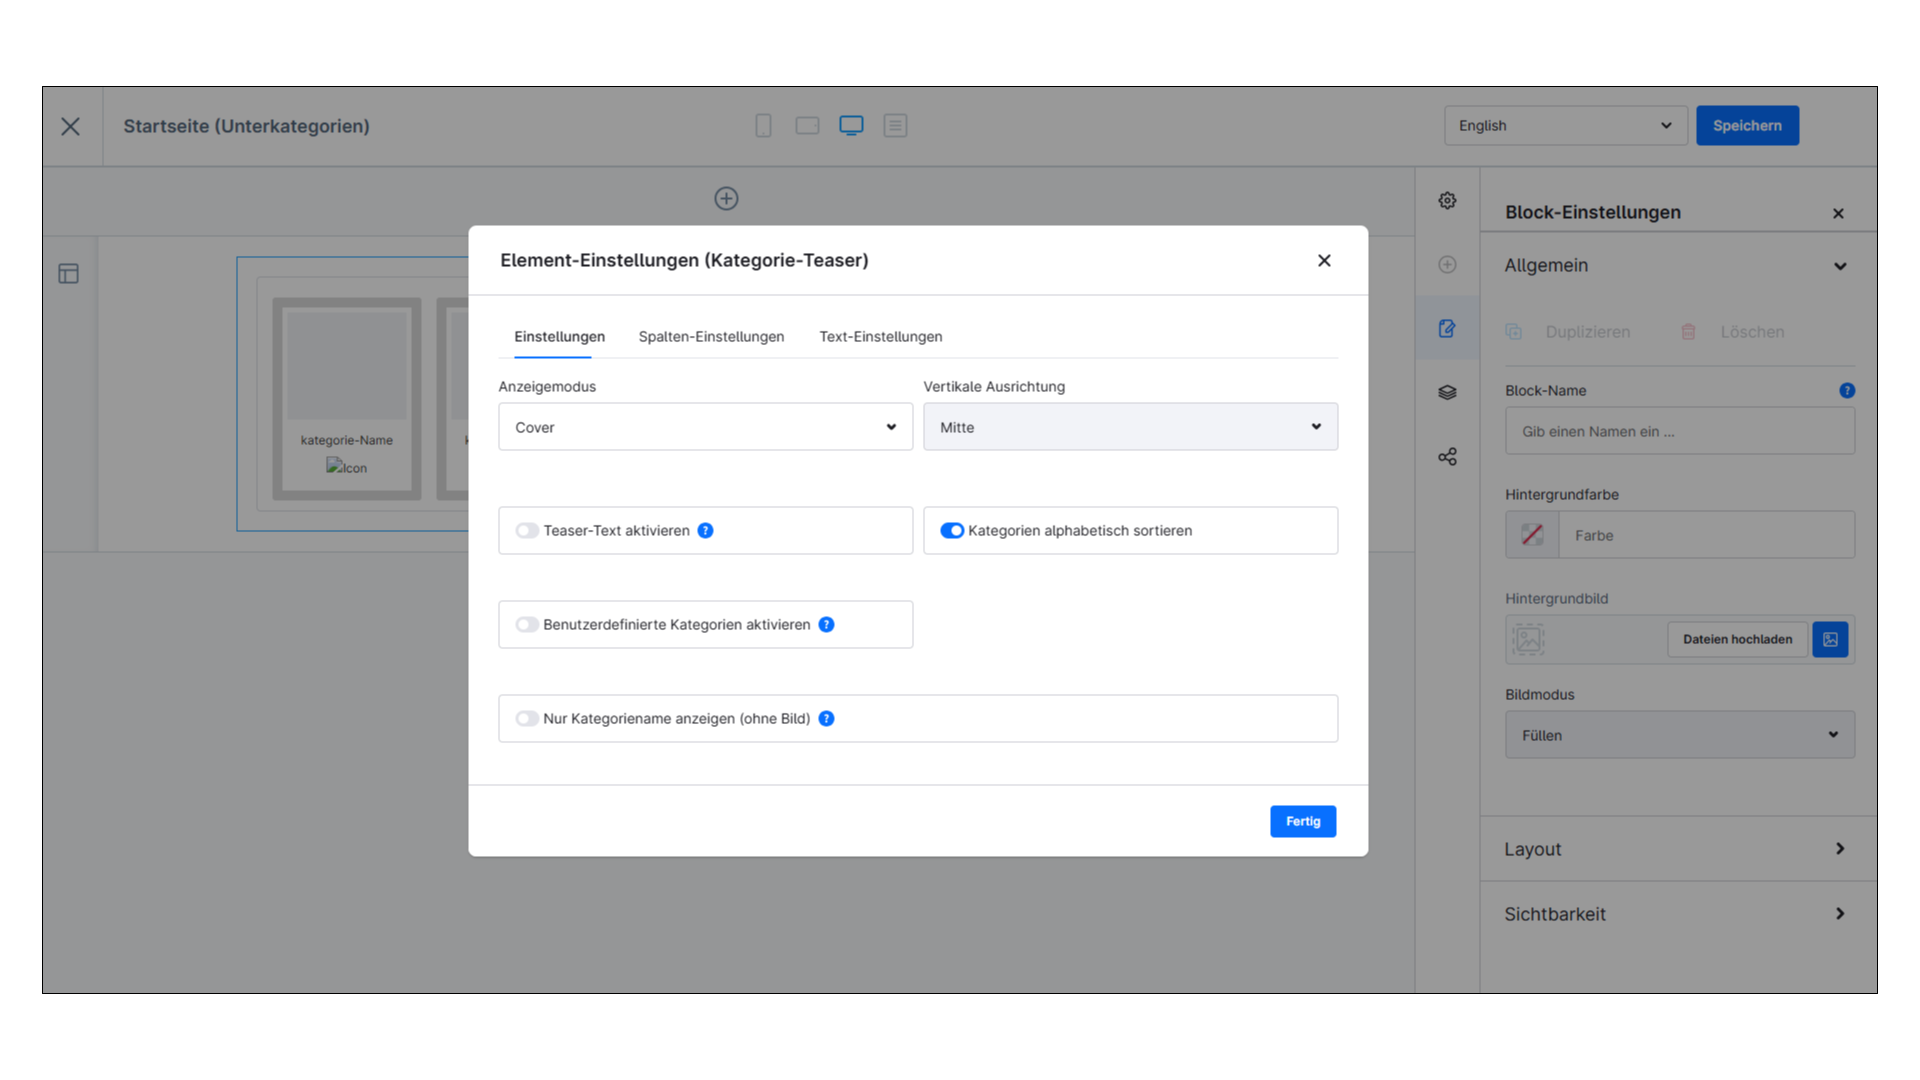Viewport: 1920px width, 1080px height.
Task: Open page settings gear in sidebar
Action: tap(1447, 201)
